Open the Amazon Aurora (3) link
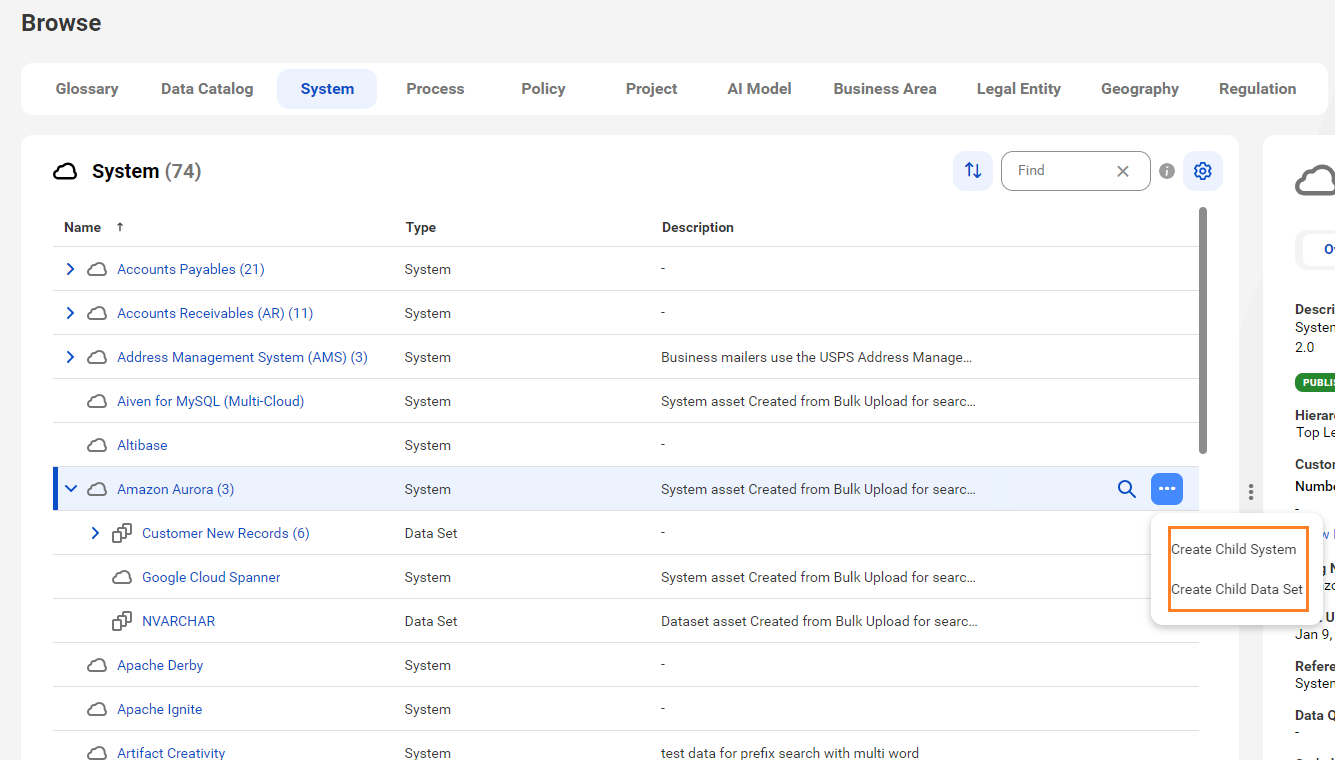The height and width of the screenshot is (760, 1335). point(175,489)
